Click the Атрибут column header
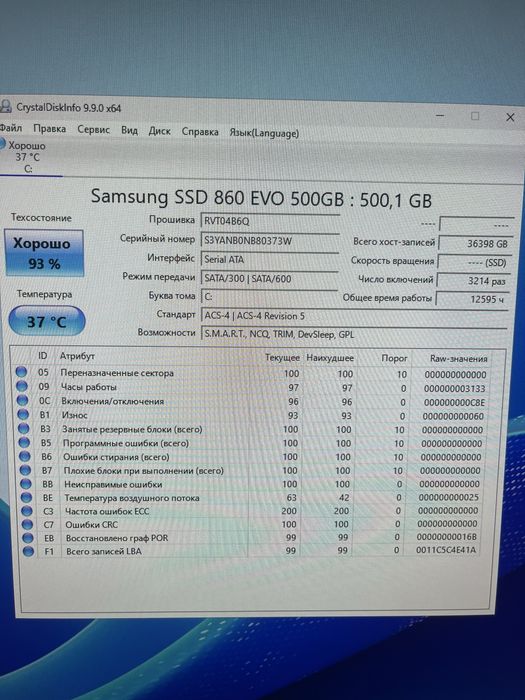This screenshot has height=700, width=525. click(x=77, y=356)
